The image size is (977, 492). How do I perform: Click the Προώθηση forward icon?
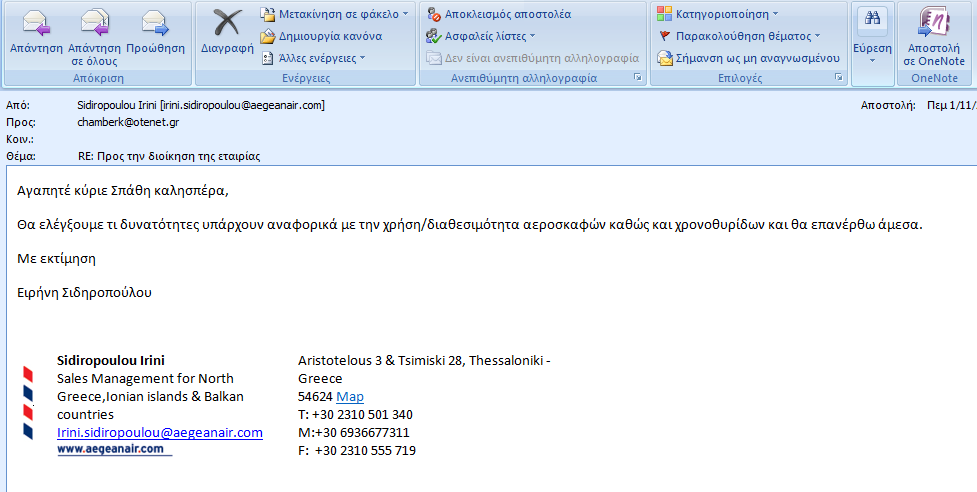point(155,23)
